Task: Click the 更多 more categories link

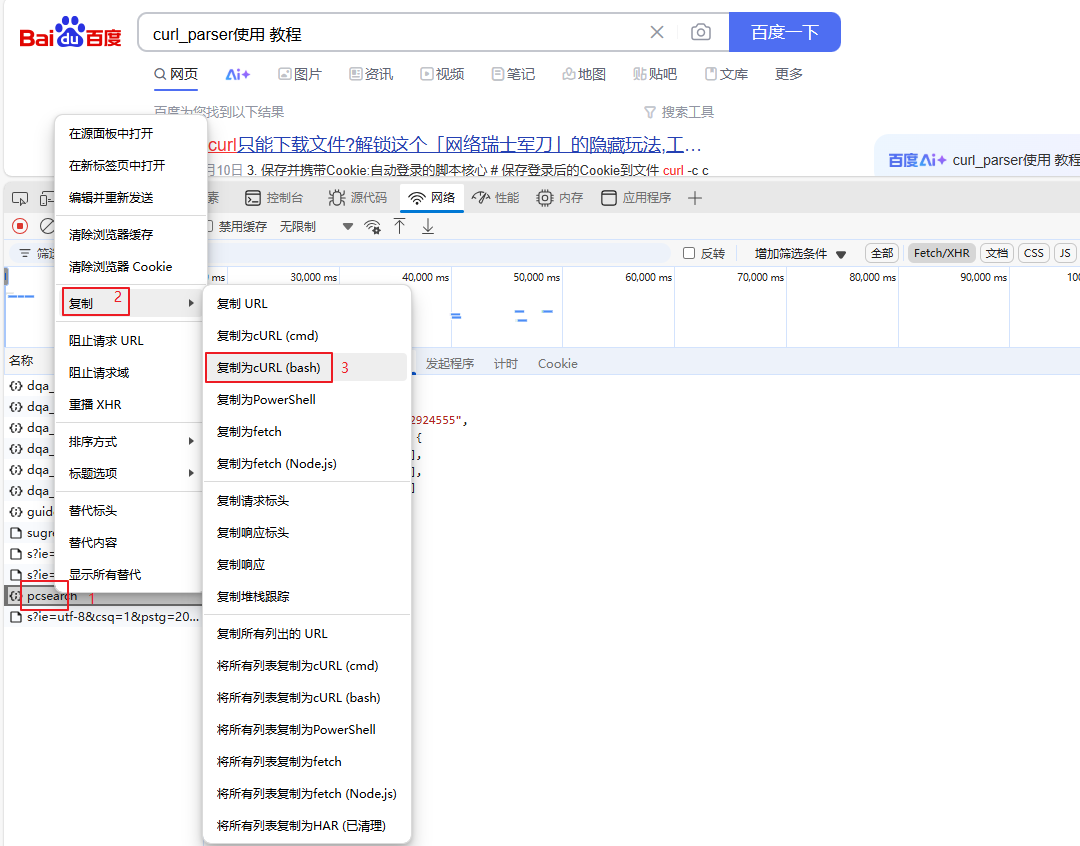Action: click(x=789, y=74)
